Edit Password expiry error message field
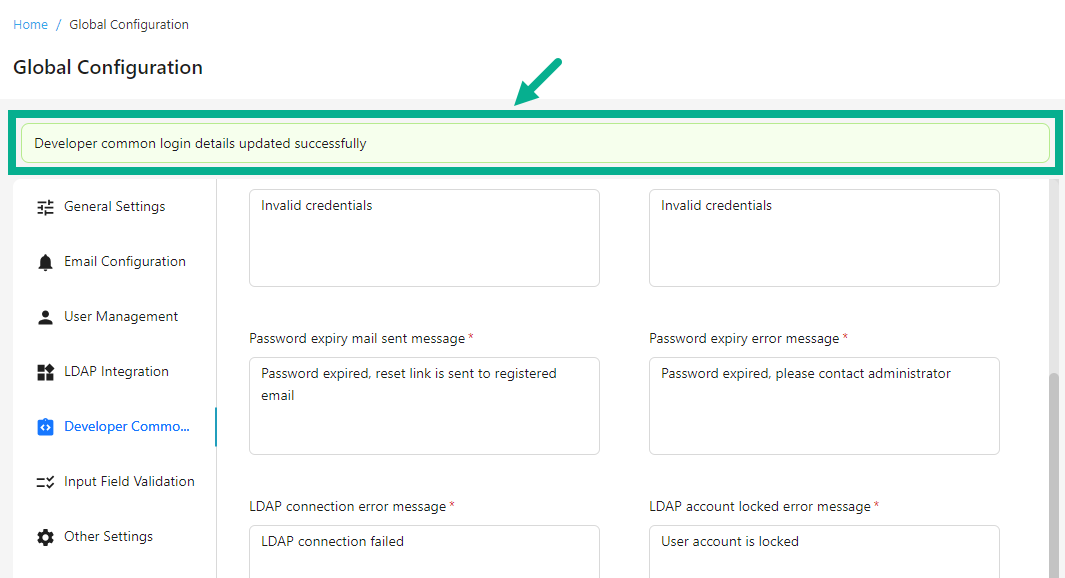The height and width of the screenshot is (578, 1065). pos(824,405)
